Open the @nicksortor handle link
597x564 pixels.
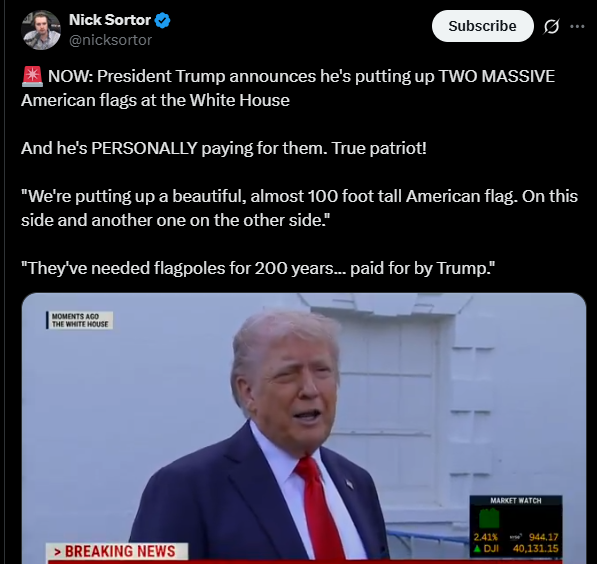(x=110, y=40)
